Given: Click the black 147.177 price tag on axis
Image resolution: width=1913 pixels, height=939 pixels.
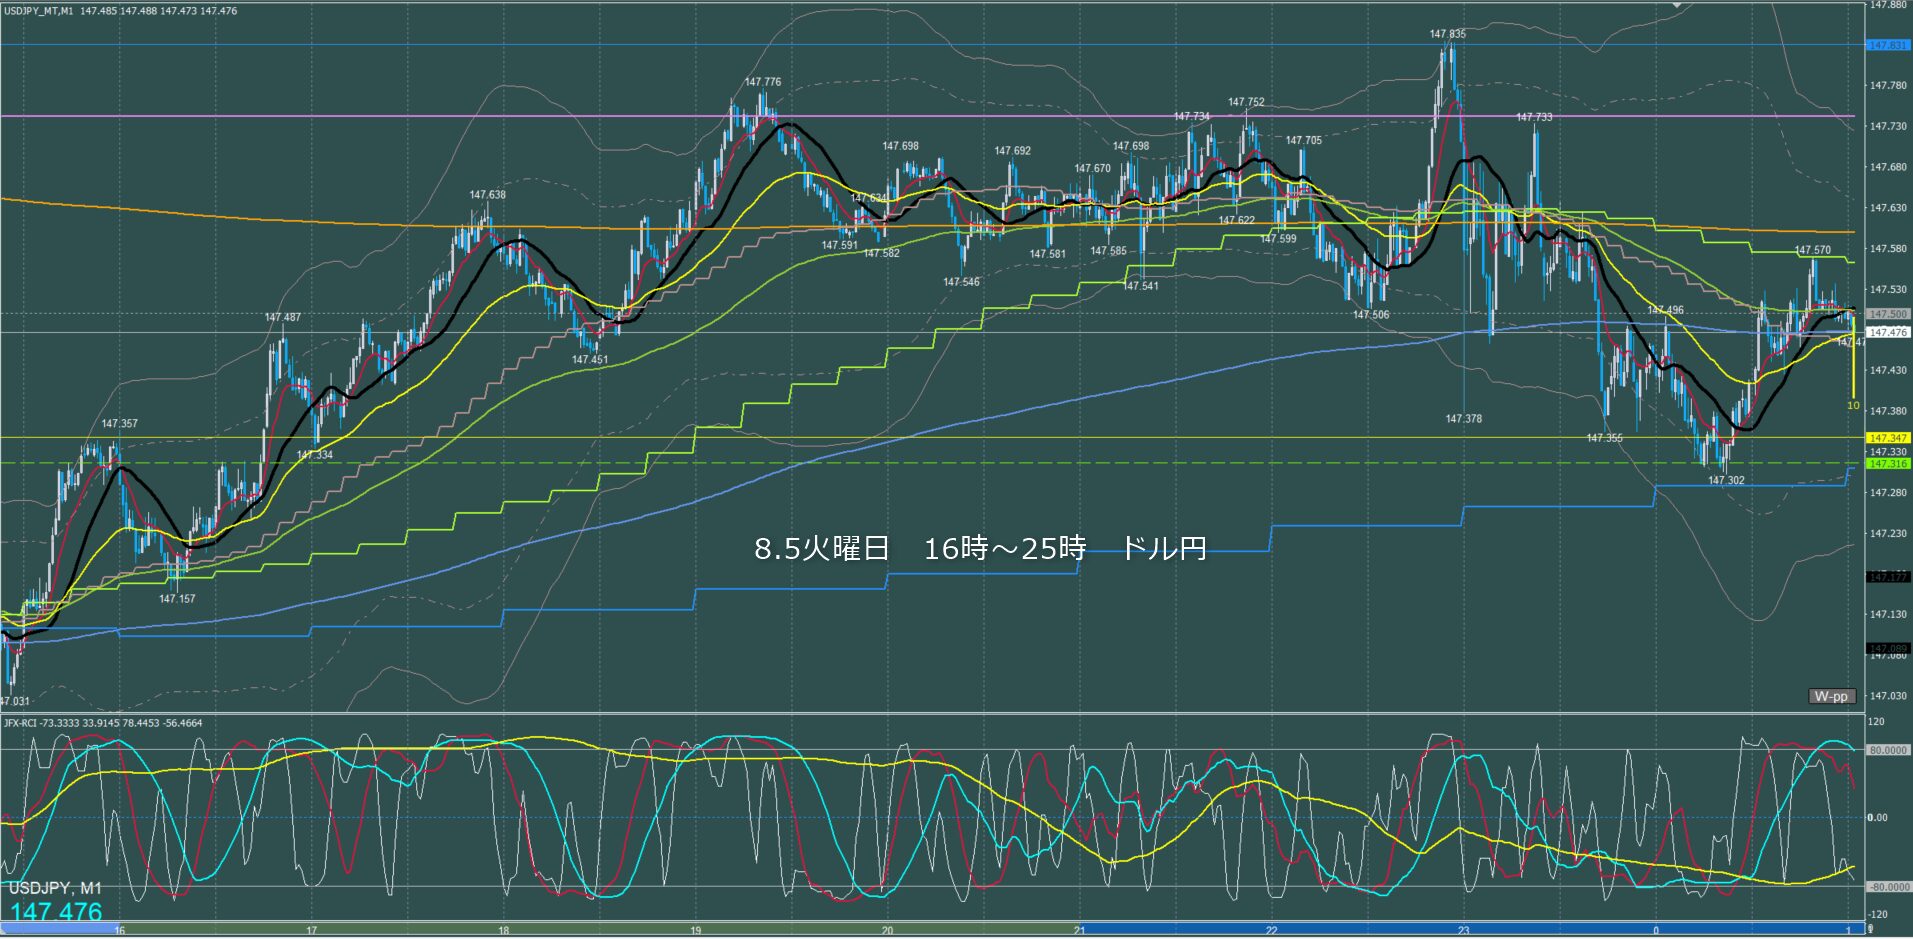Looking at the screenshot, I should (x=1888, y=577).
